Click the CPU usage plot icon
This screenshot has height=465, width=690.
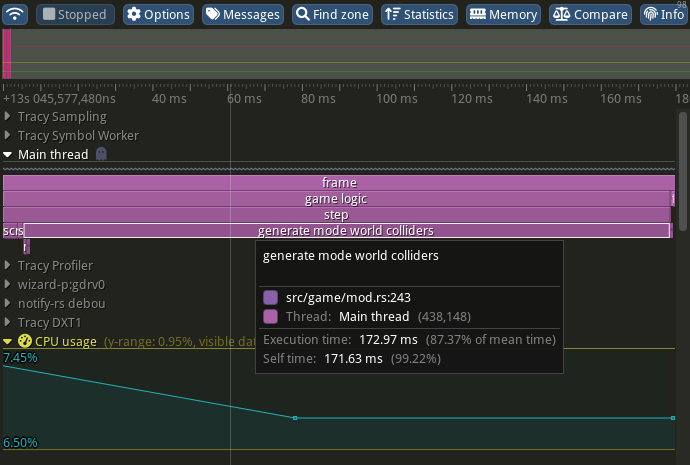[x=25, y=341]
